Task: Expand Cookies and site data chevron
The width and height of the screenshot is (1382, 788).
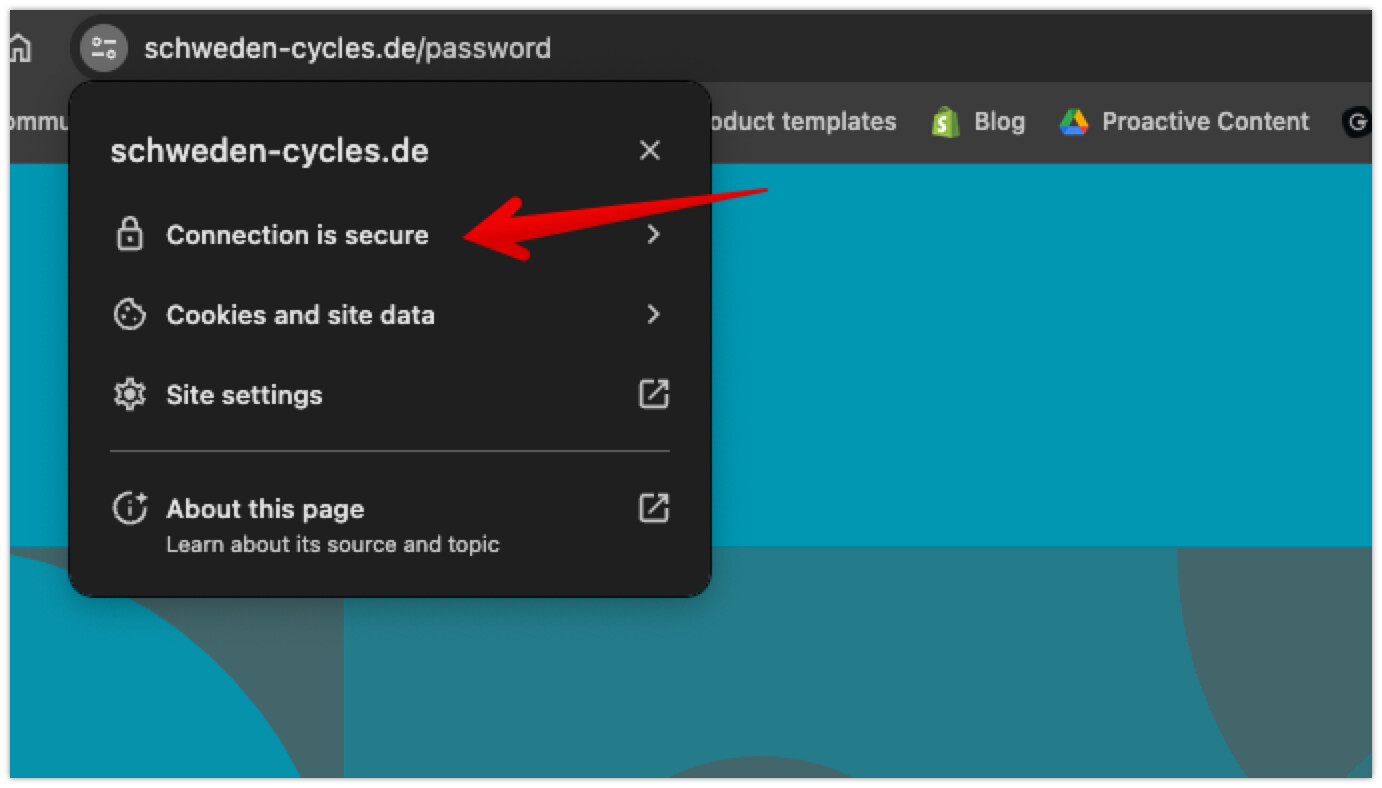Action: [x=653, y=314]
